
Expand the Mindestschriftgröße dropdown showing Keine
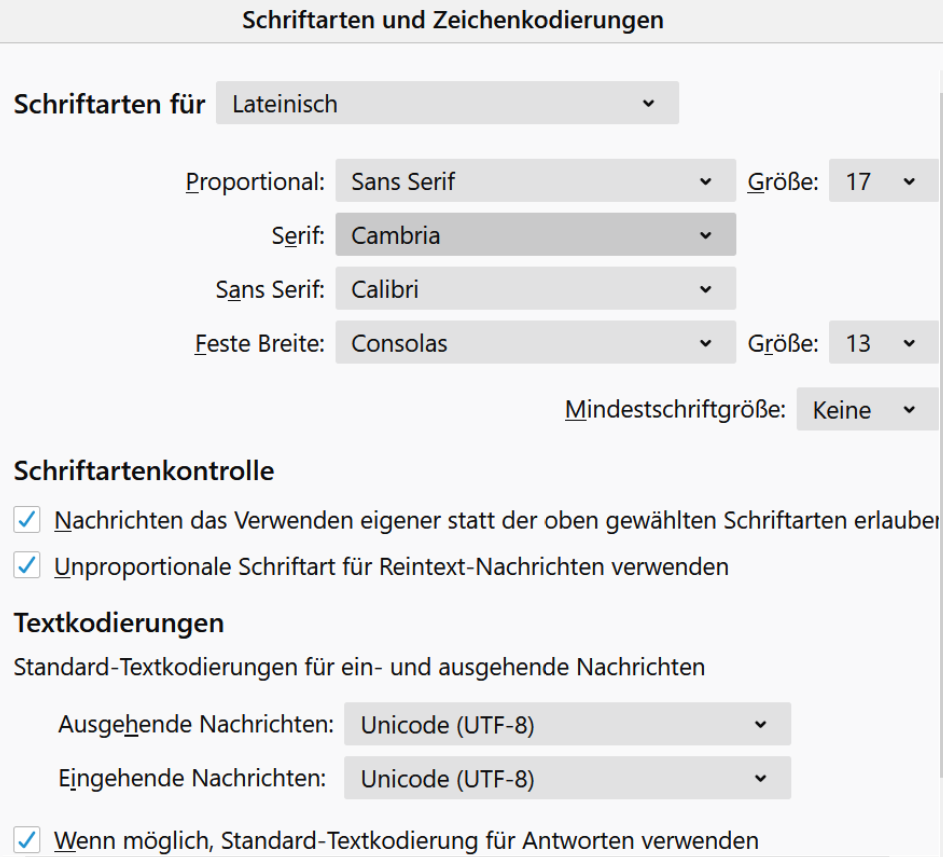click(x=864, y=410)
